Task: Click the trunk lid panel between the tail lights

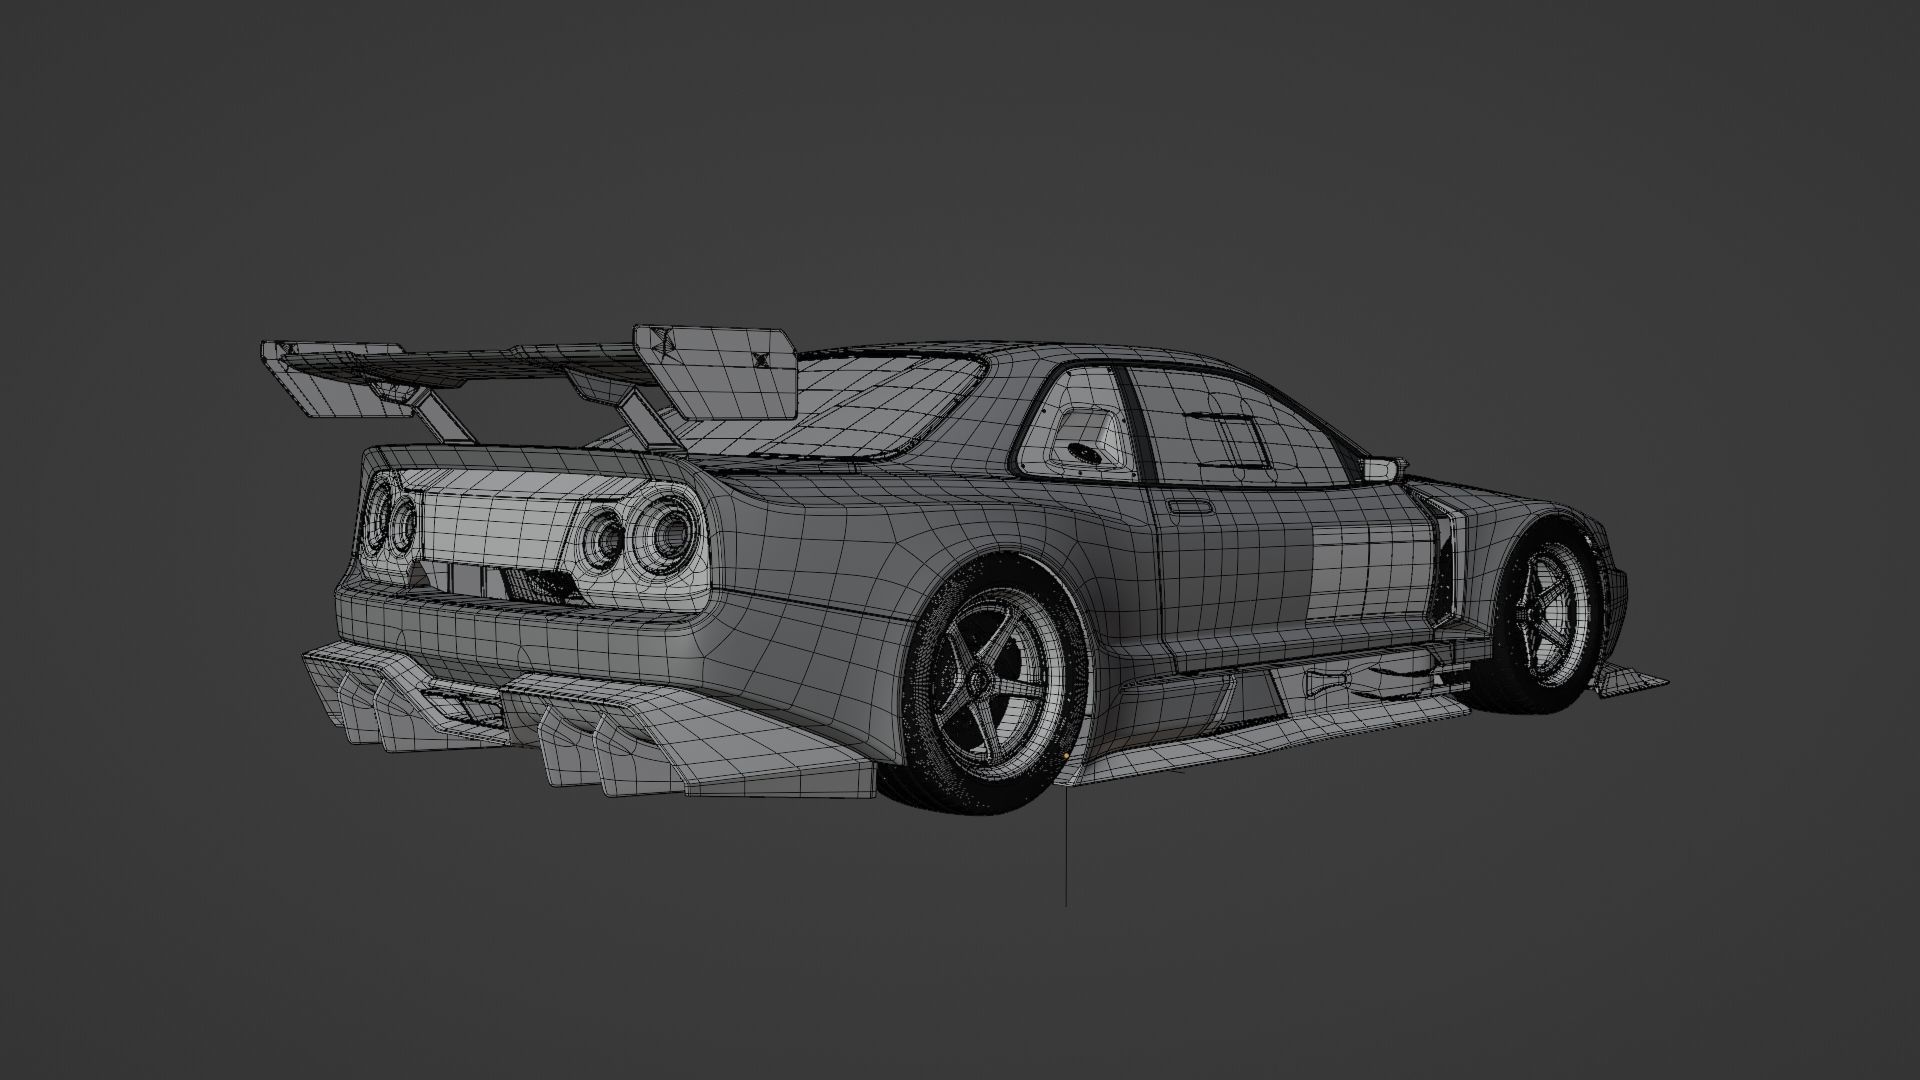Action: click(495, 530)
